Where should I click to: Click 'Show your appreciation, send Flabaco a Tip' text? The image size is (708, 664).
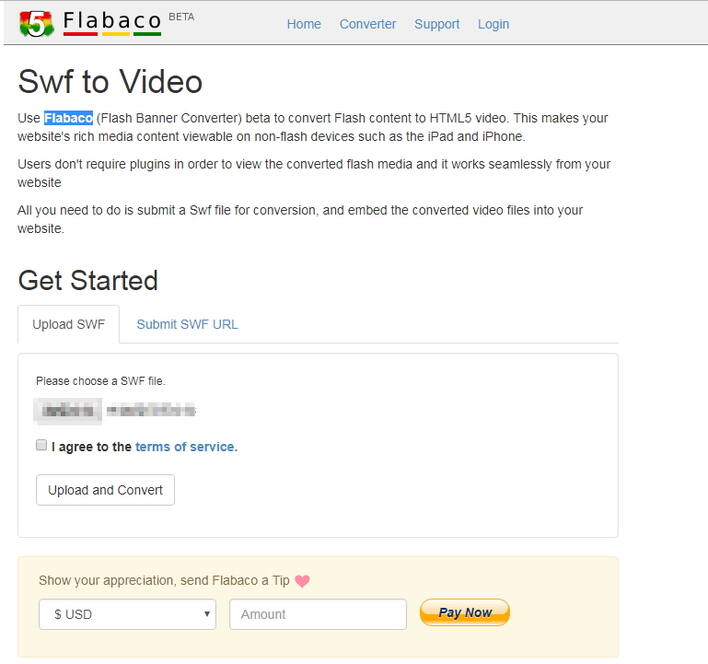pyautogui.click(x=164, y=580)
